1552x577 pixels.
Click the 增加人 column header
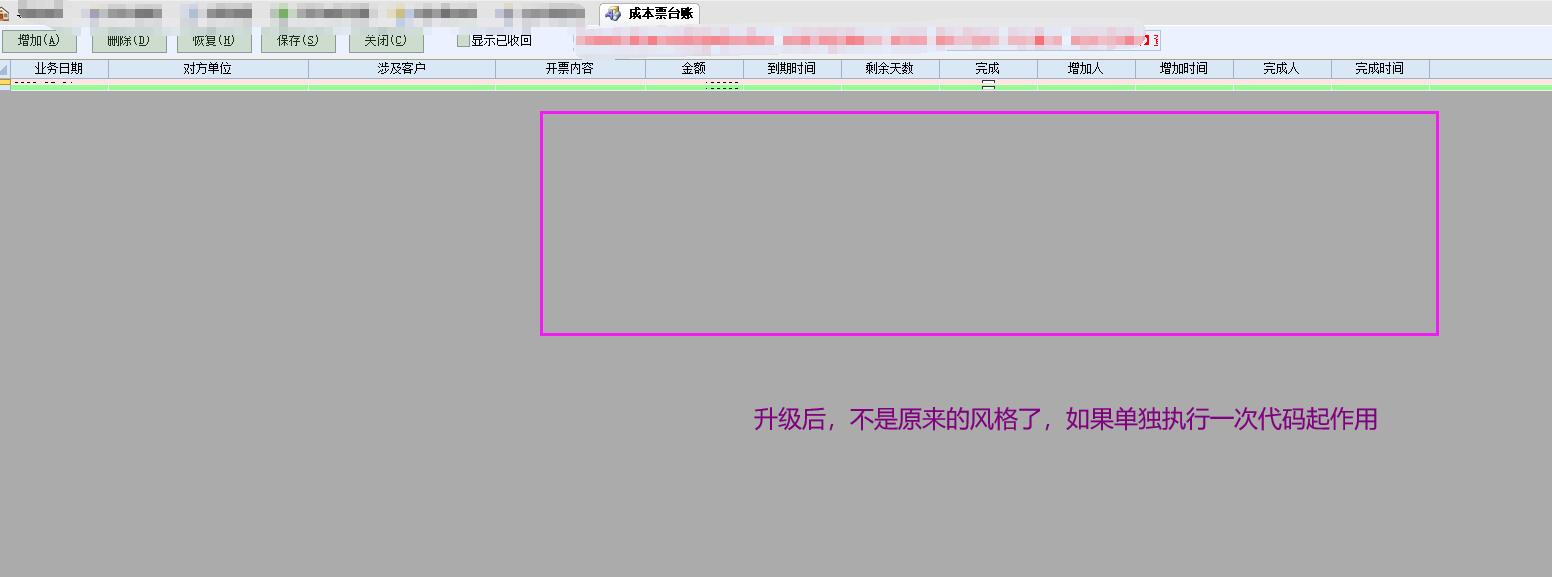tap(1086, 69)
